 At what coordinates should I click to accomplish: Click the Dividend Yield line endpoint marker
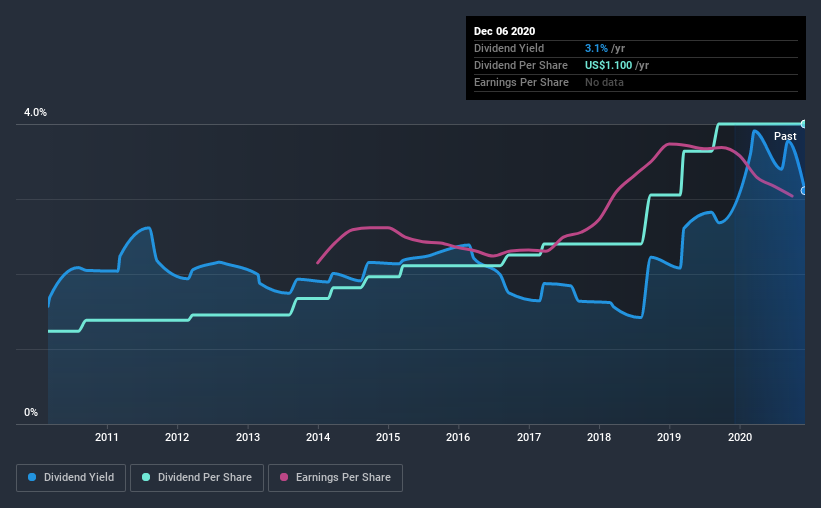[x=804, y=191]
